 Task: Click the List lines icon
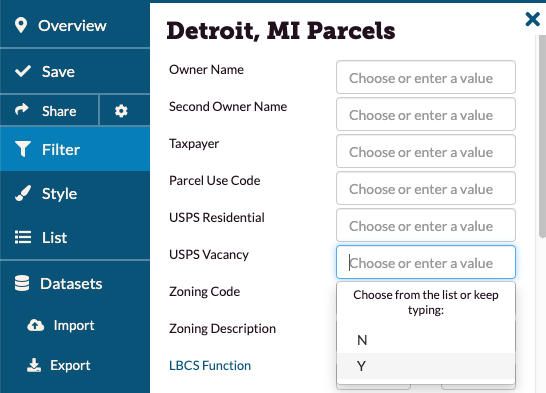click(x=23, y=237)
